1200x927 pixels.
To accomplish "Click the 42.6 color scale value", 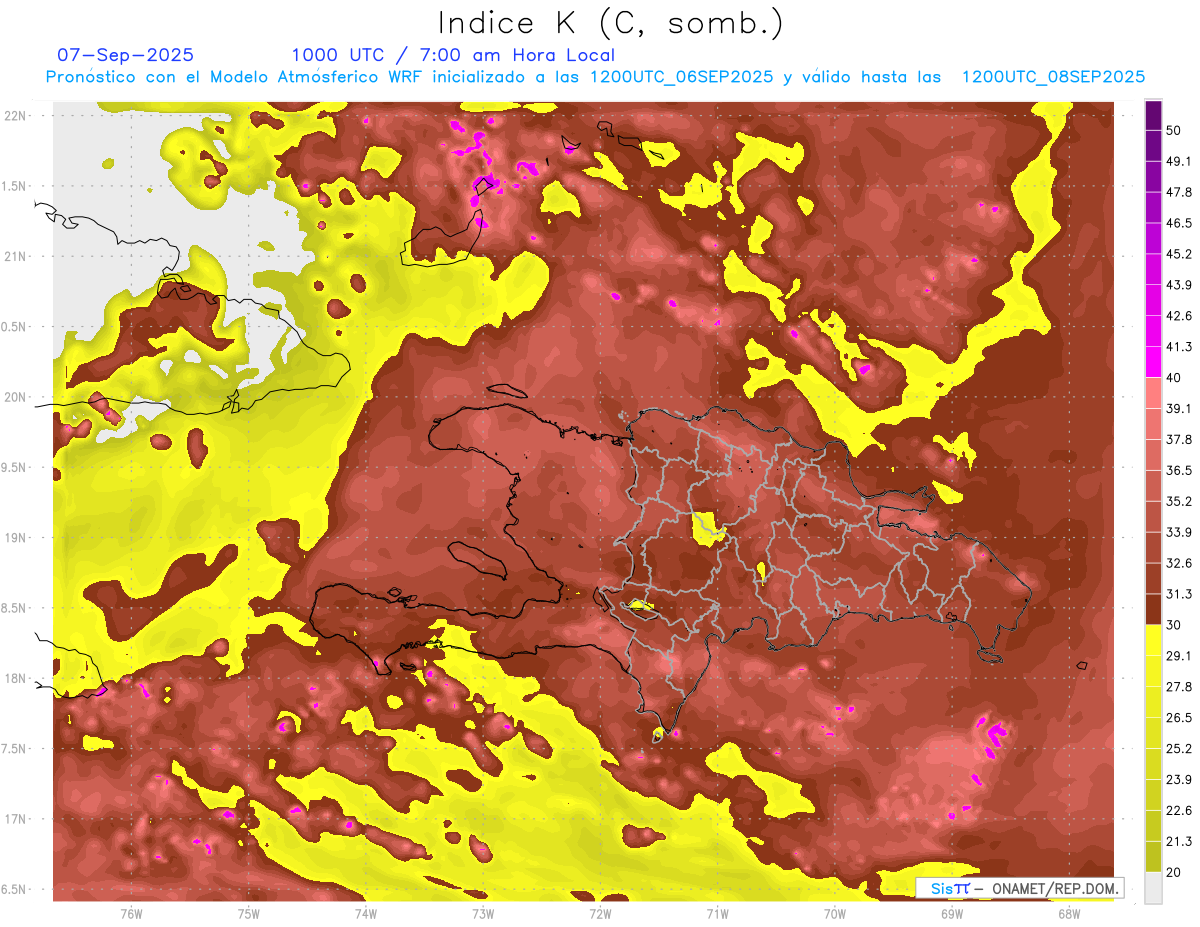I will click(x=1179, y=316).
